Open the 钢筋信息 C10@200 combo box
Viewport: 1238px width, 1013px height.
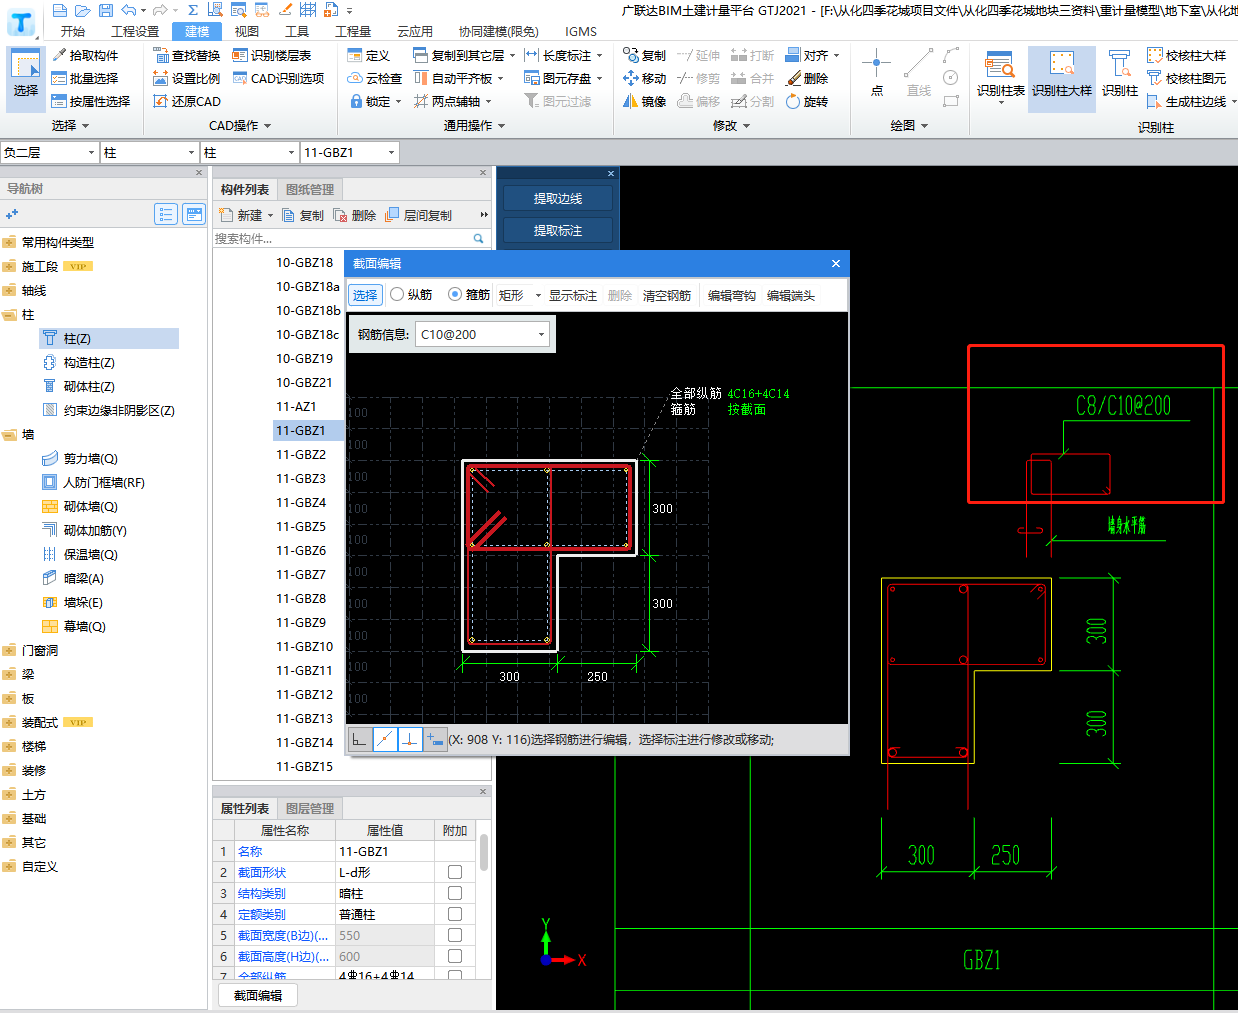[482, 334]
